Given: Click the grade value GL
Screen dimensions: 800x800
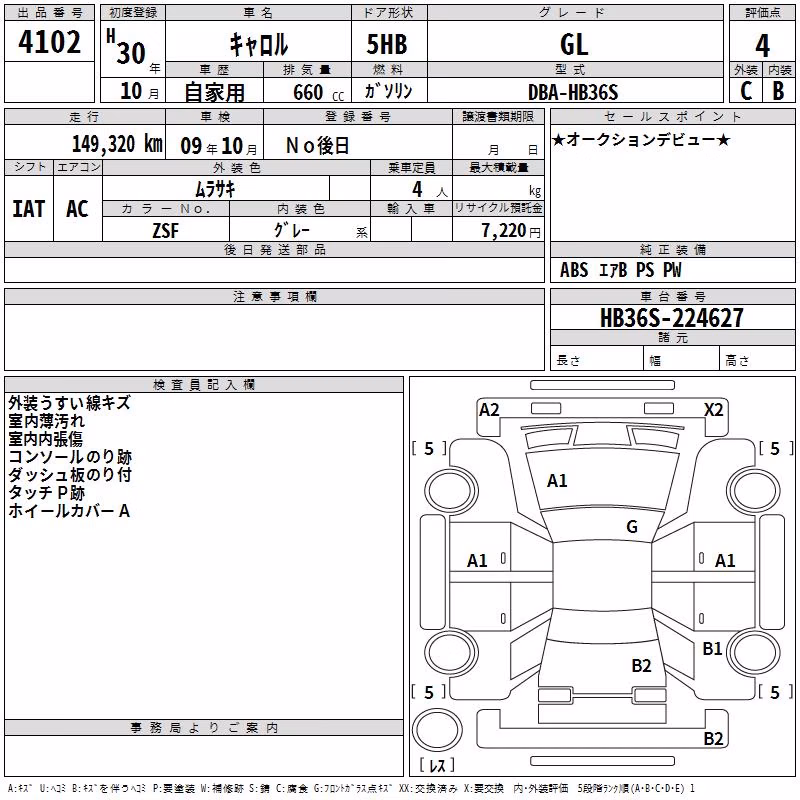Looking at the screenshot, I should pyautogui.click(x=574, y=44).
